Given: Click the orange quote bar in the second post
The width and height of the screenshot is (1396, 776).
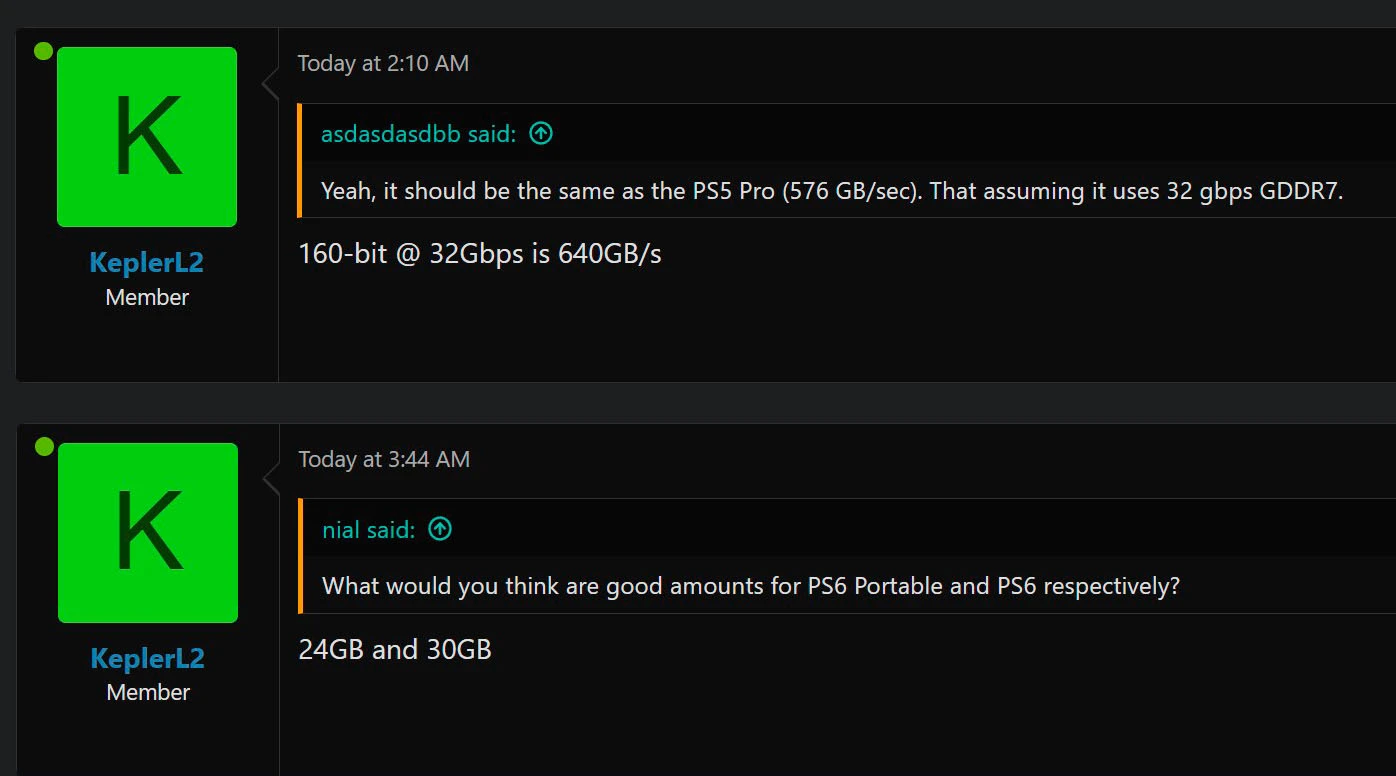Looking at the screenshot, I should pos(300,555).
